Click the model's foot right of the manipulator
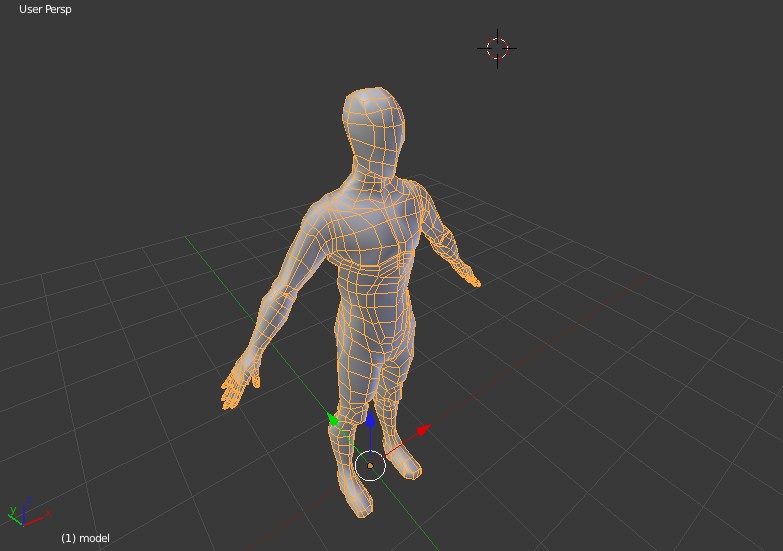 click(x=404, y=462)
